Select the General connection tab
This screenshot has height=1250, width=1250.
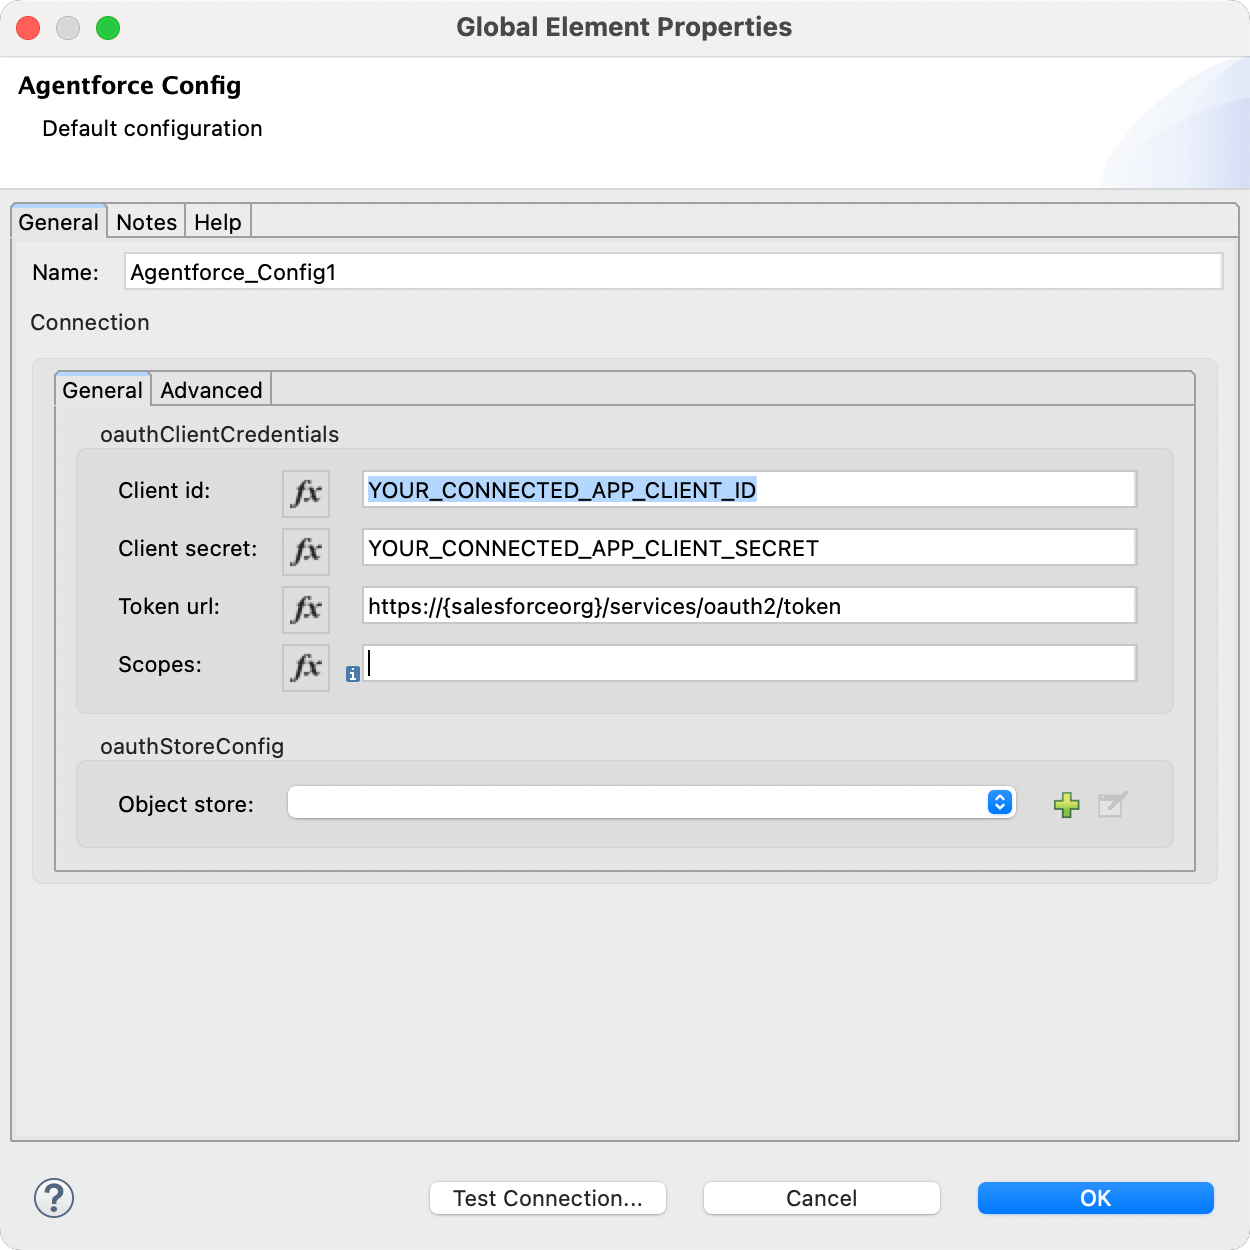coord(103,390)
